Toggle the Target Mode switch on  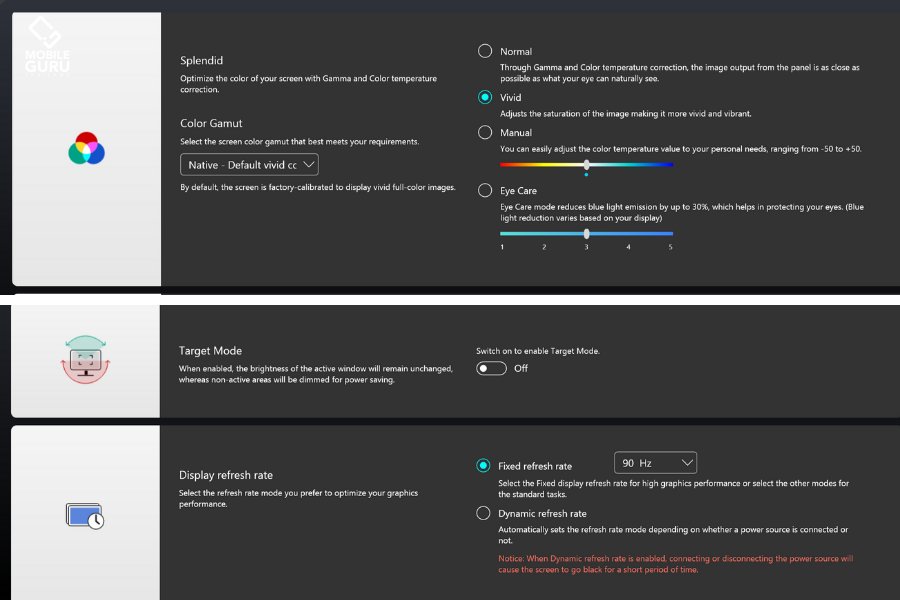click(x=491, y=368)
